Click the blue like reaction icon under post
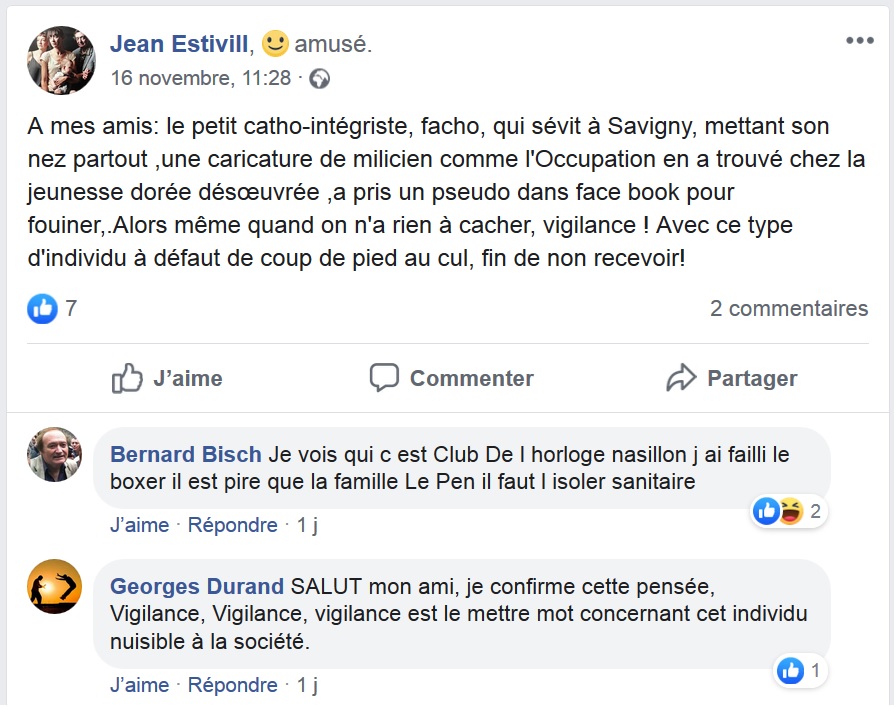Viewport: 896px width, 707px height. pyautogui.click(x=42, y=309)
